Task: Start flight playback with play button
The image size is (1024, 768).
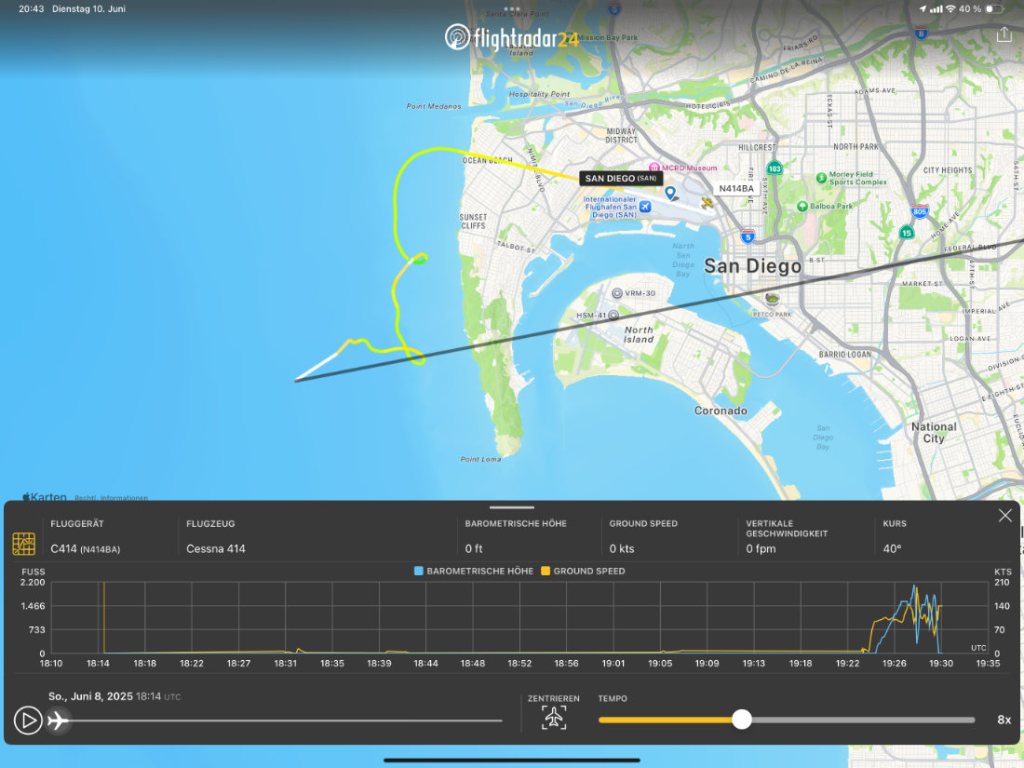Action: click(x=28, y=720)
